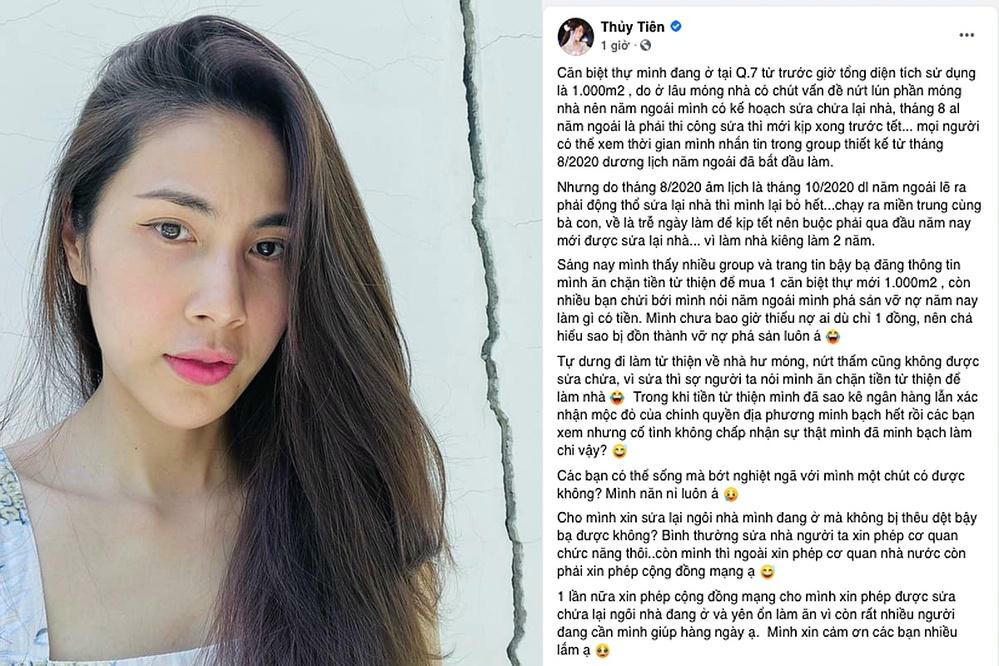Click the globe public privacy icon
The height and width of the screenshot is (666, 999).
(645, 45)
